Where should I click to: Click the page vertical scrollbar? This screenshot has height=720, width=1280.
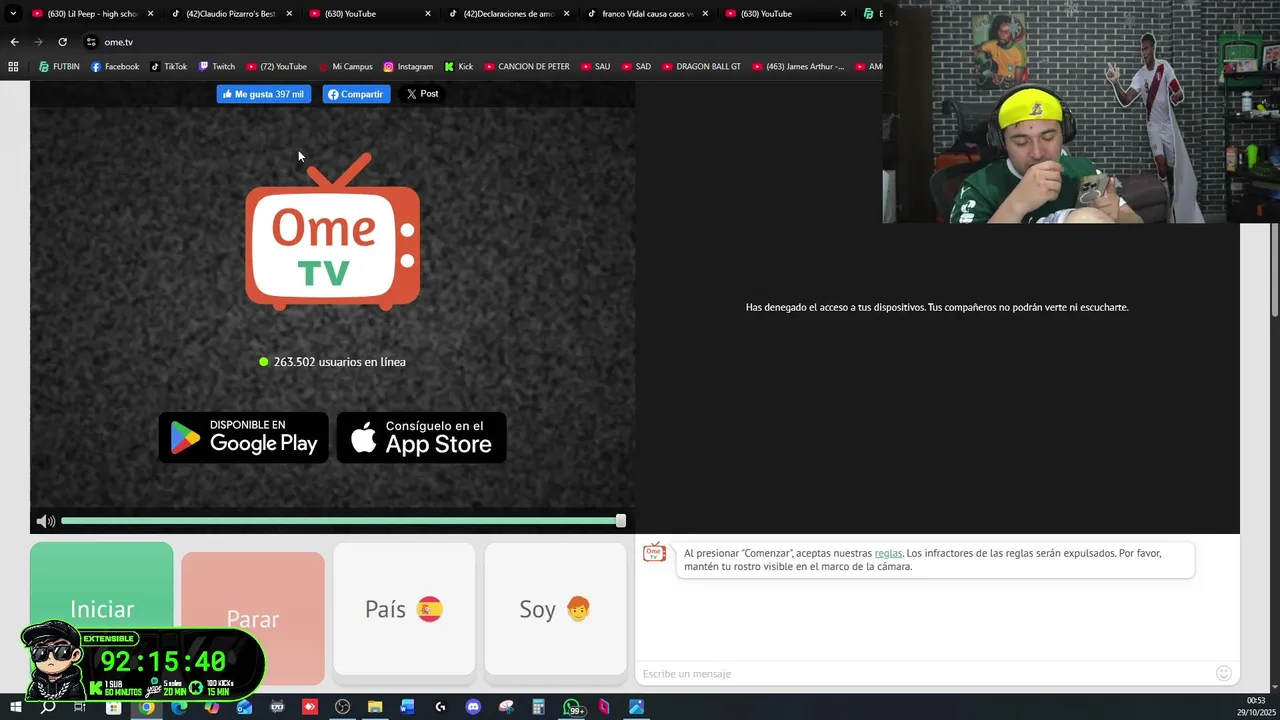point(1274,270)
